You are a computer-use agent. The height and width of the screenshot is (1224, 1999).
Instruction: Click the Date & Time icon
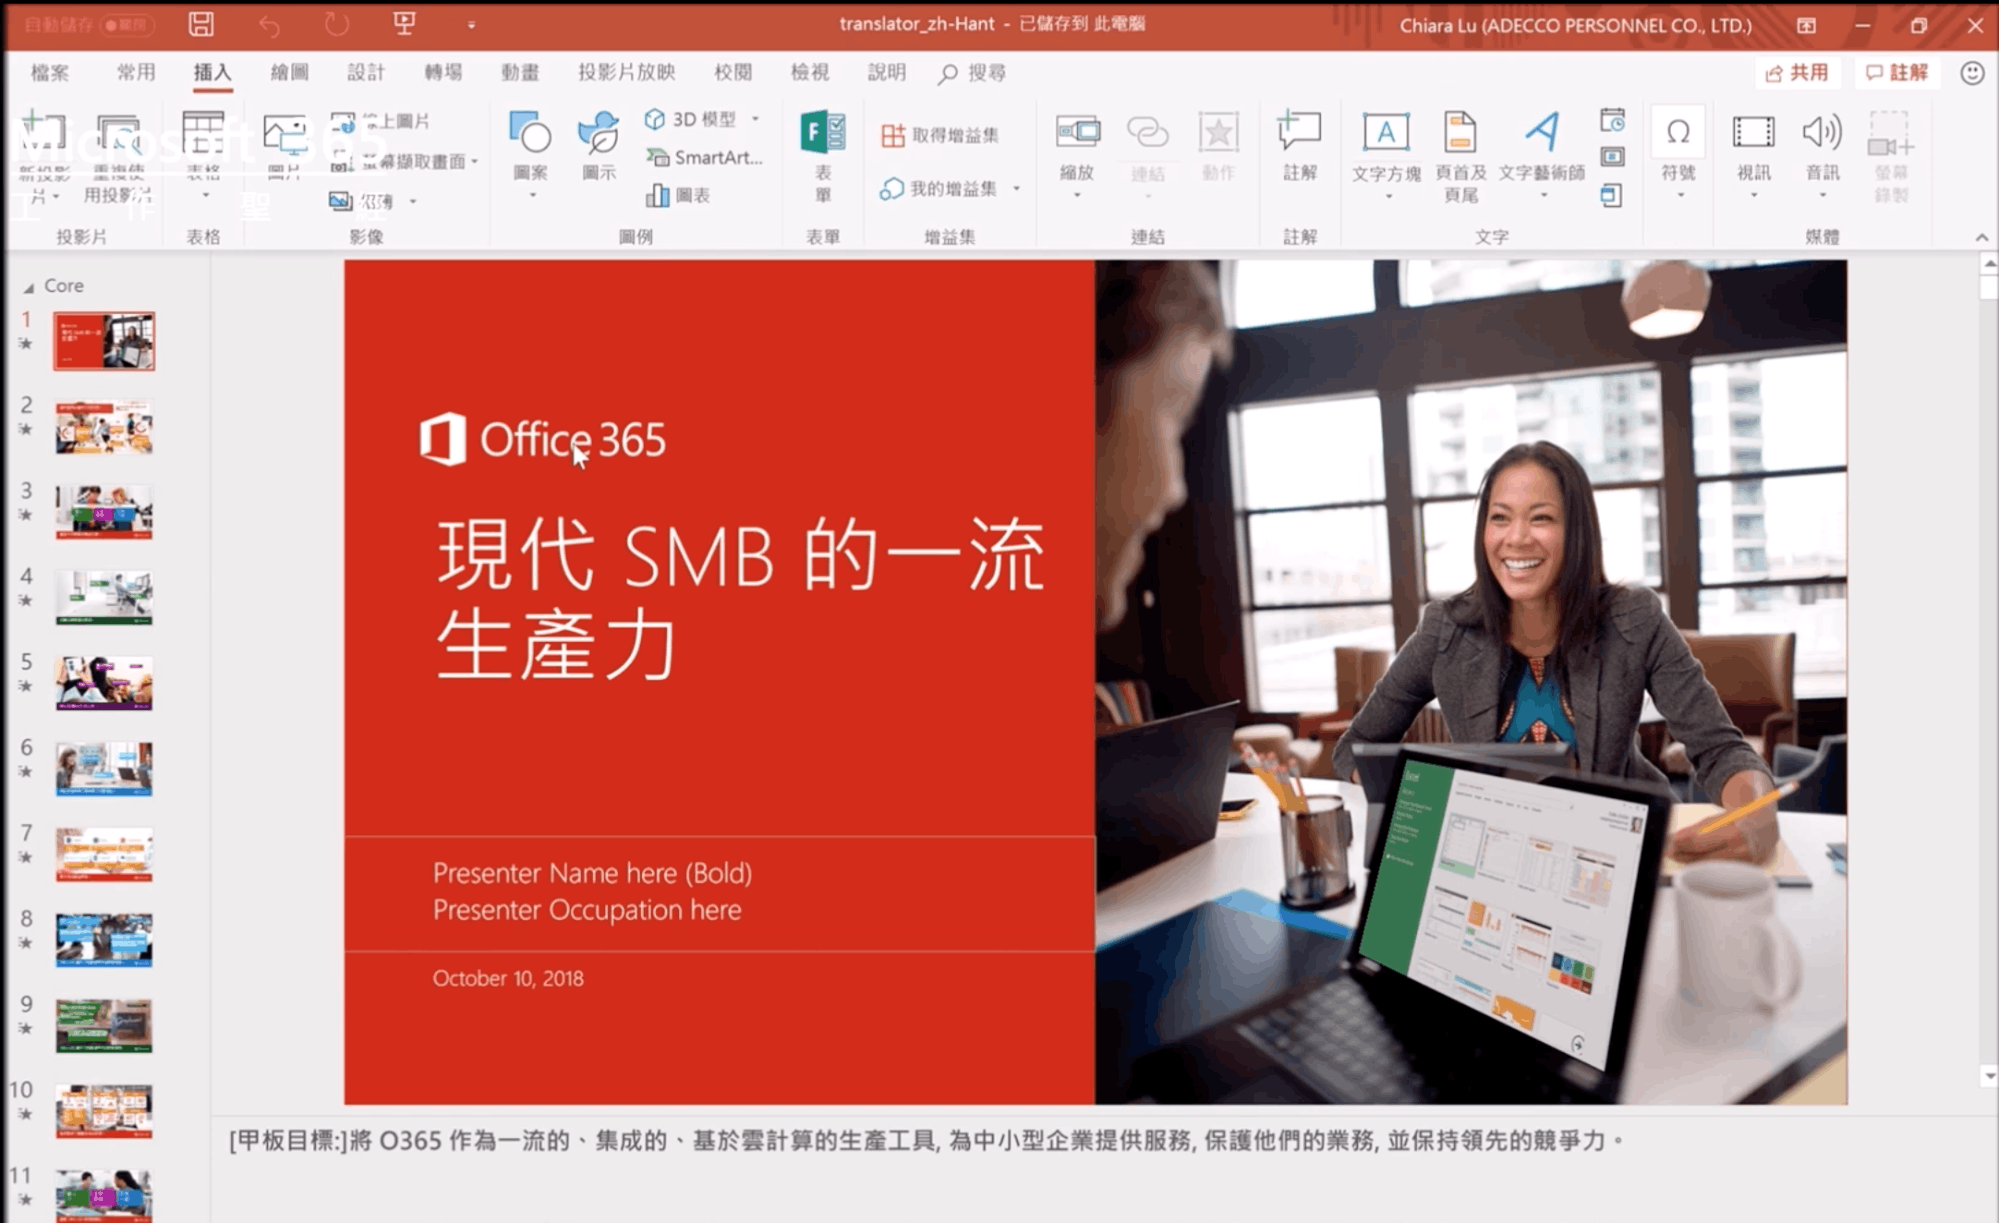(x=1612, y=121)
